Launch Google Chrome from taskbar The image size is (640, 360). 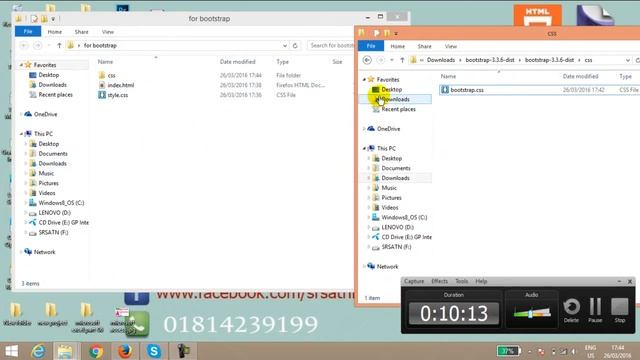96,351
